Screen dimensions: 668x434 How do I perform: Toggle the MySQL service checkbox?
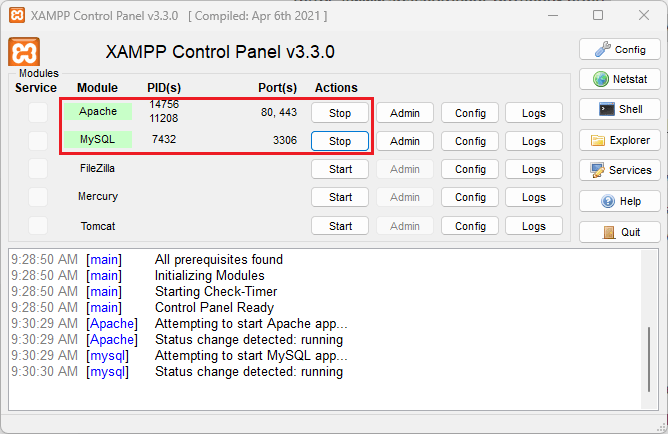[x=38, y=141]
